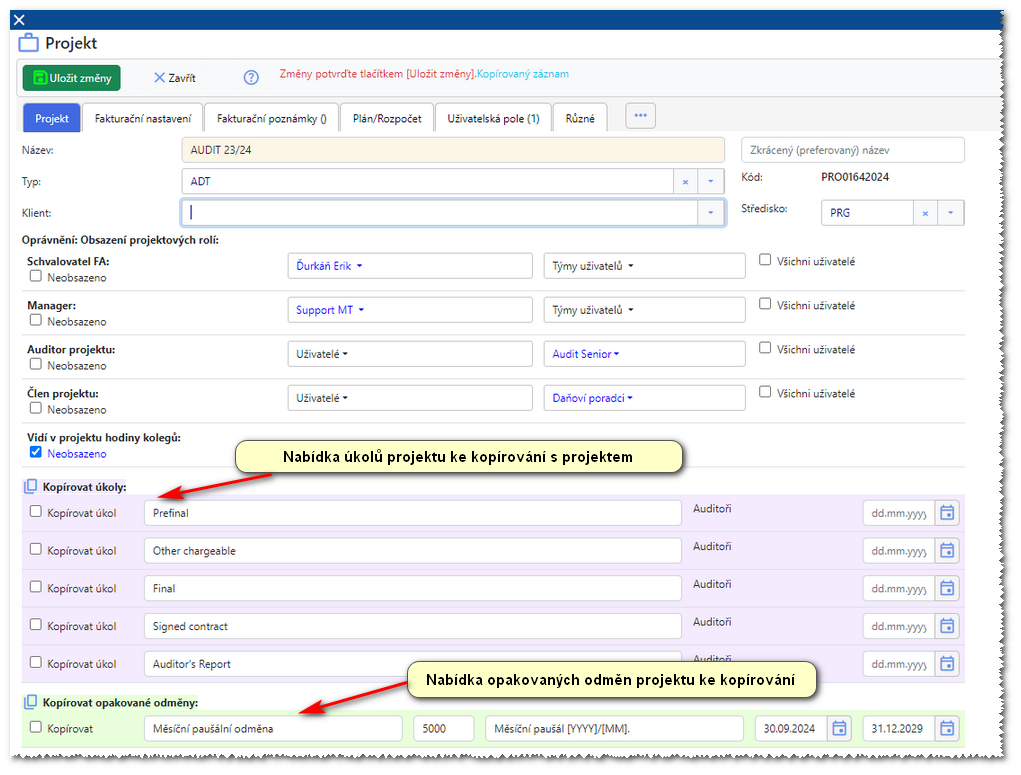Open calendar picker for Final task date
The image size is (1021, 775).
click(x=947, y=589)
